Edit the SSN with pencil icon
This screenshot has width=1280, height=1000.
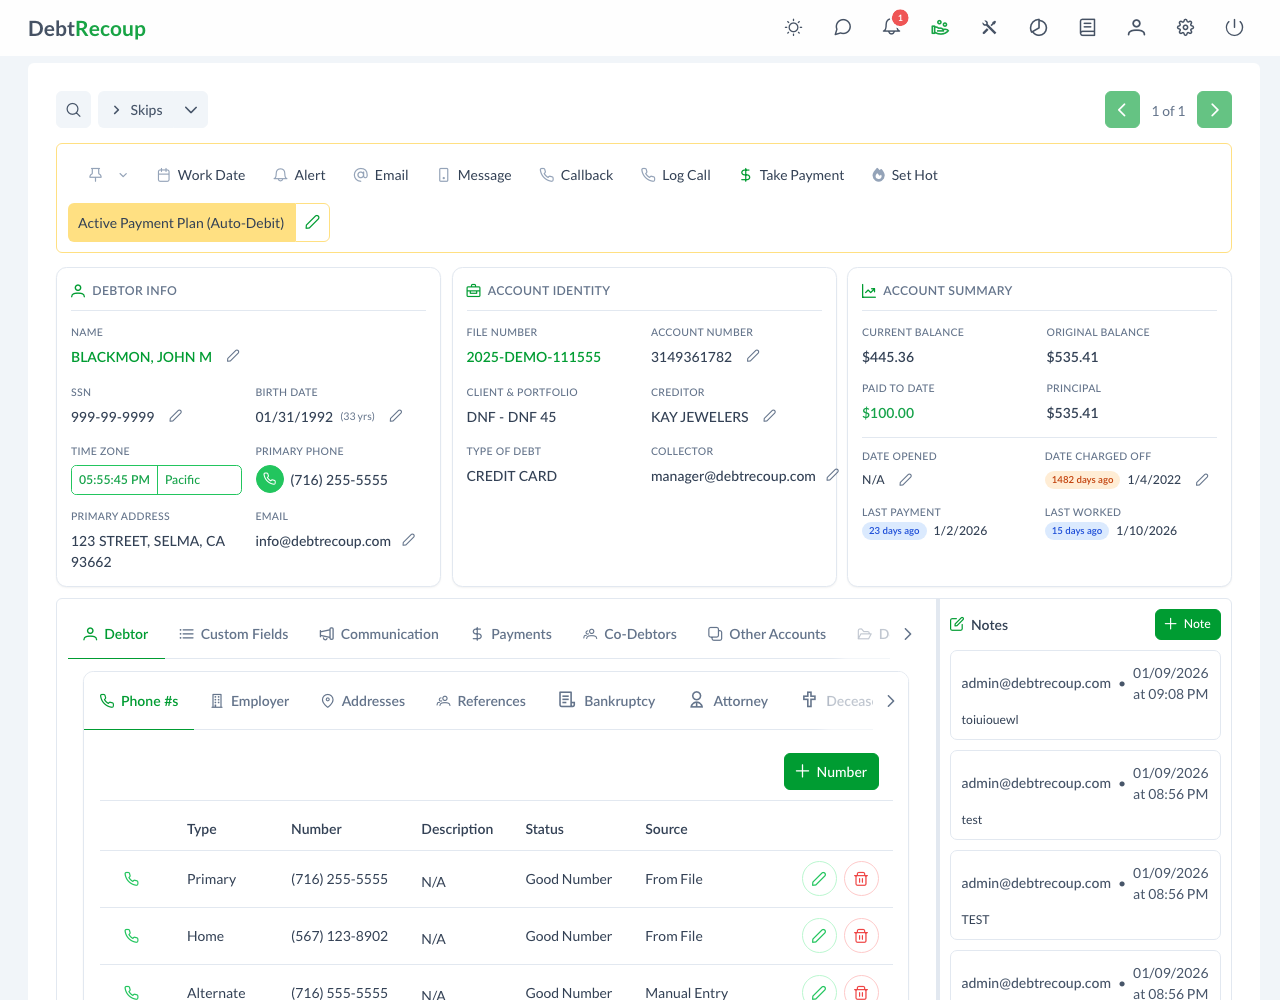point(176,416)
